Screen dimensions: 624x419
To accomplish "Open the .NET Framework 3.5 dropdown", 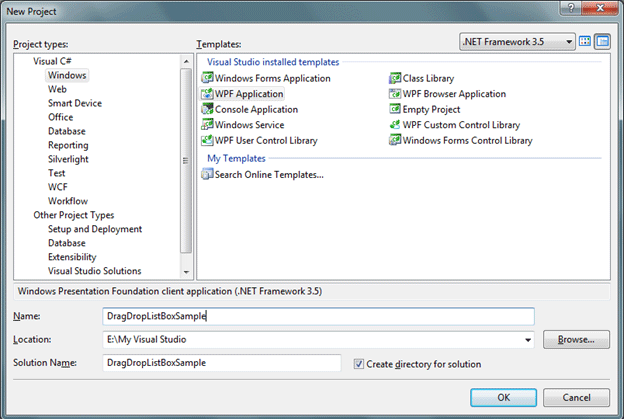I will click(517, 41).
